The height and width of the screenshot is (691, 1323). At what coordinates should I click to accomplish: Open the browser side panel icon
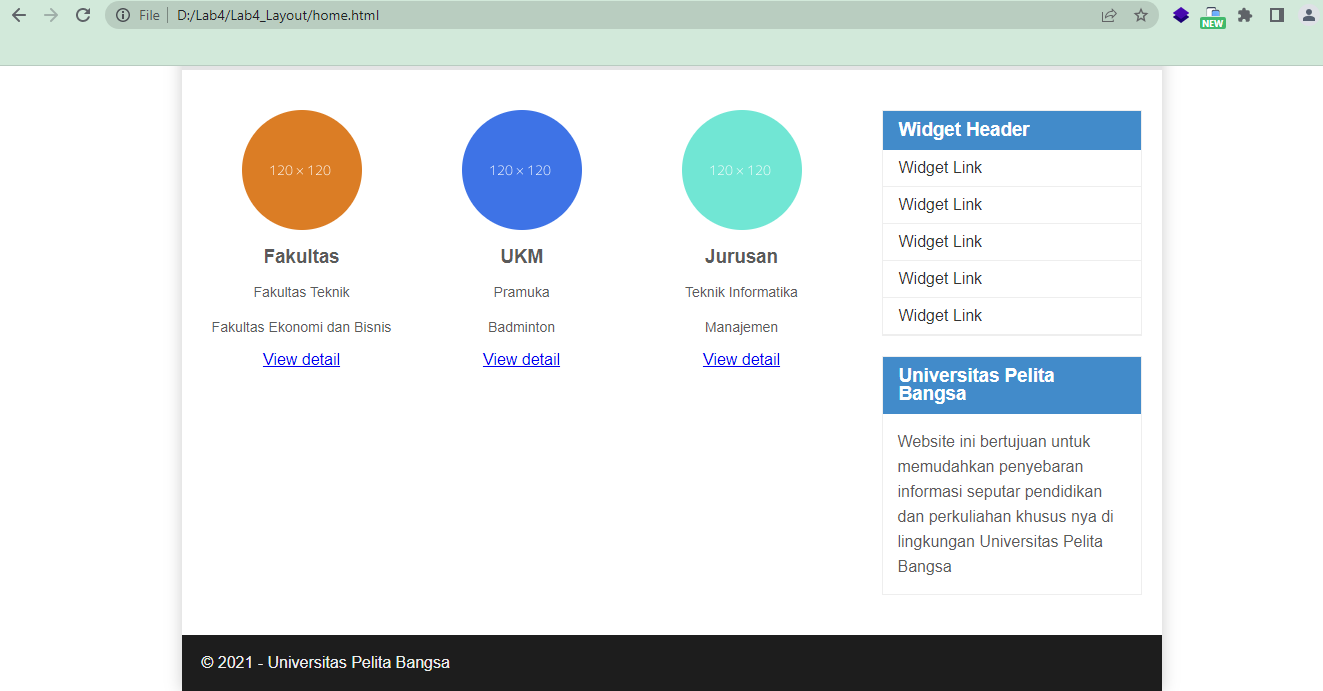(x=1276, y=15)
